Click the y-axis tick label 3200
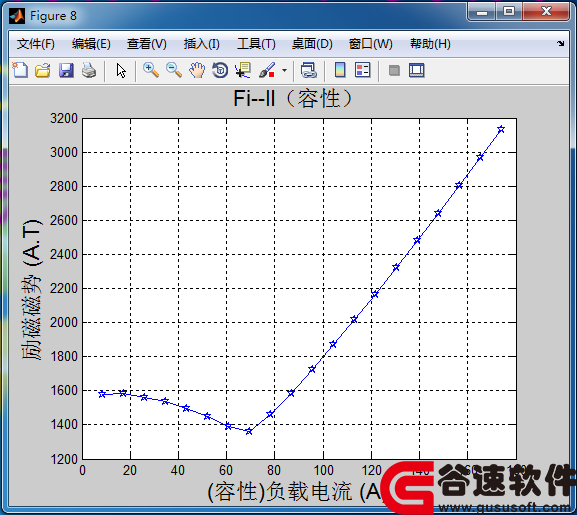This screenshot has width=577, height=515. tap(64, 118)
